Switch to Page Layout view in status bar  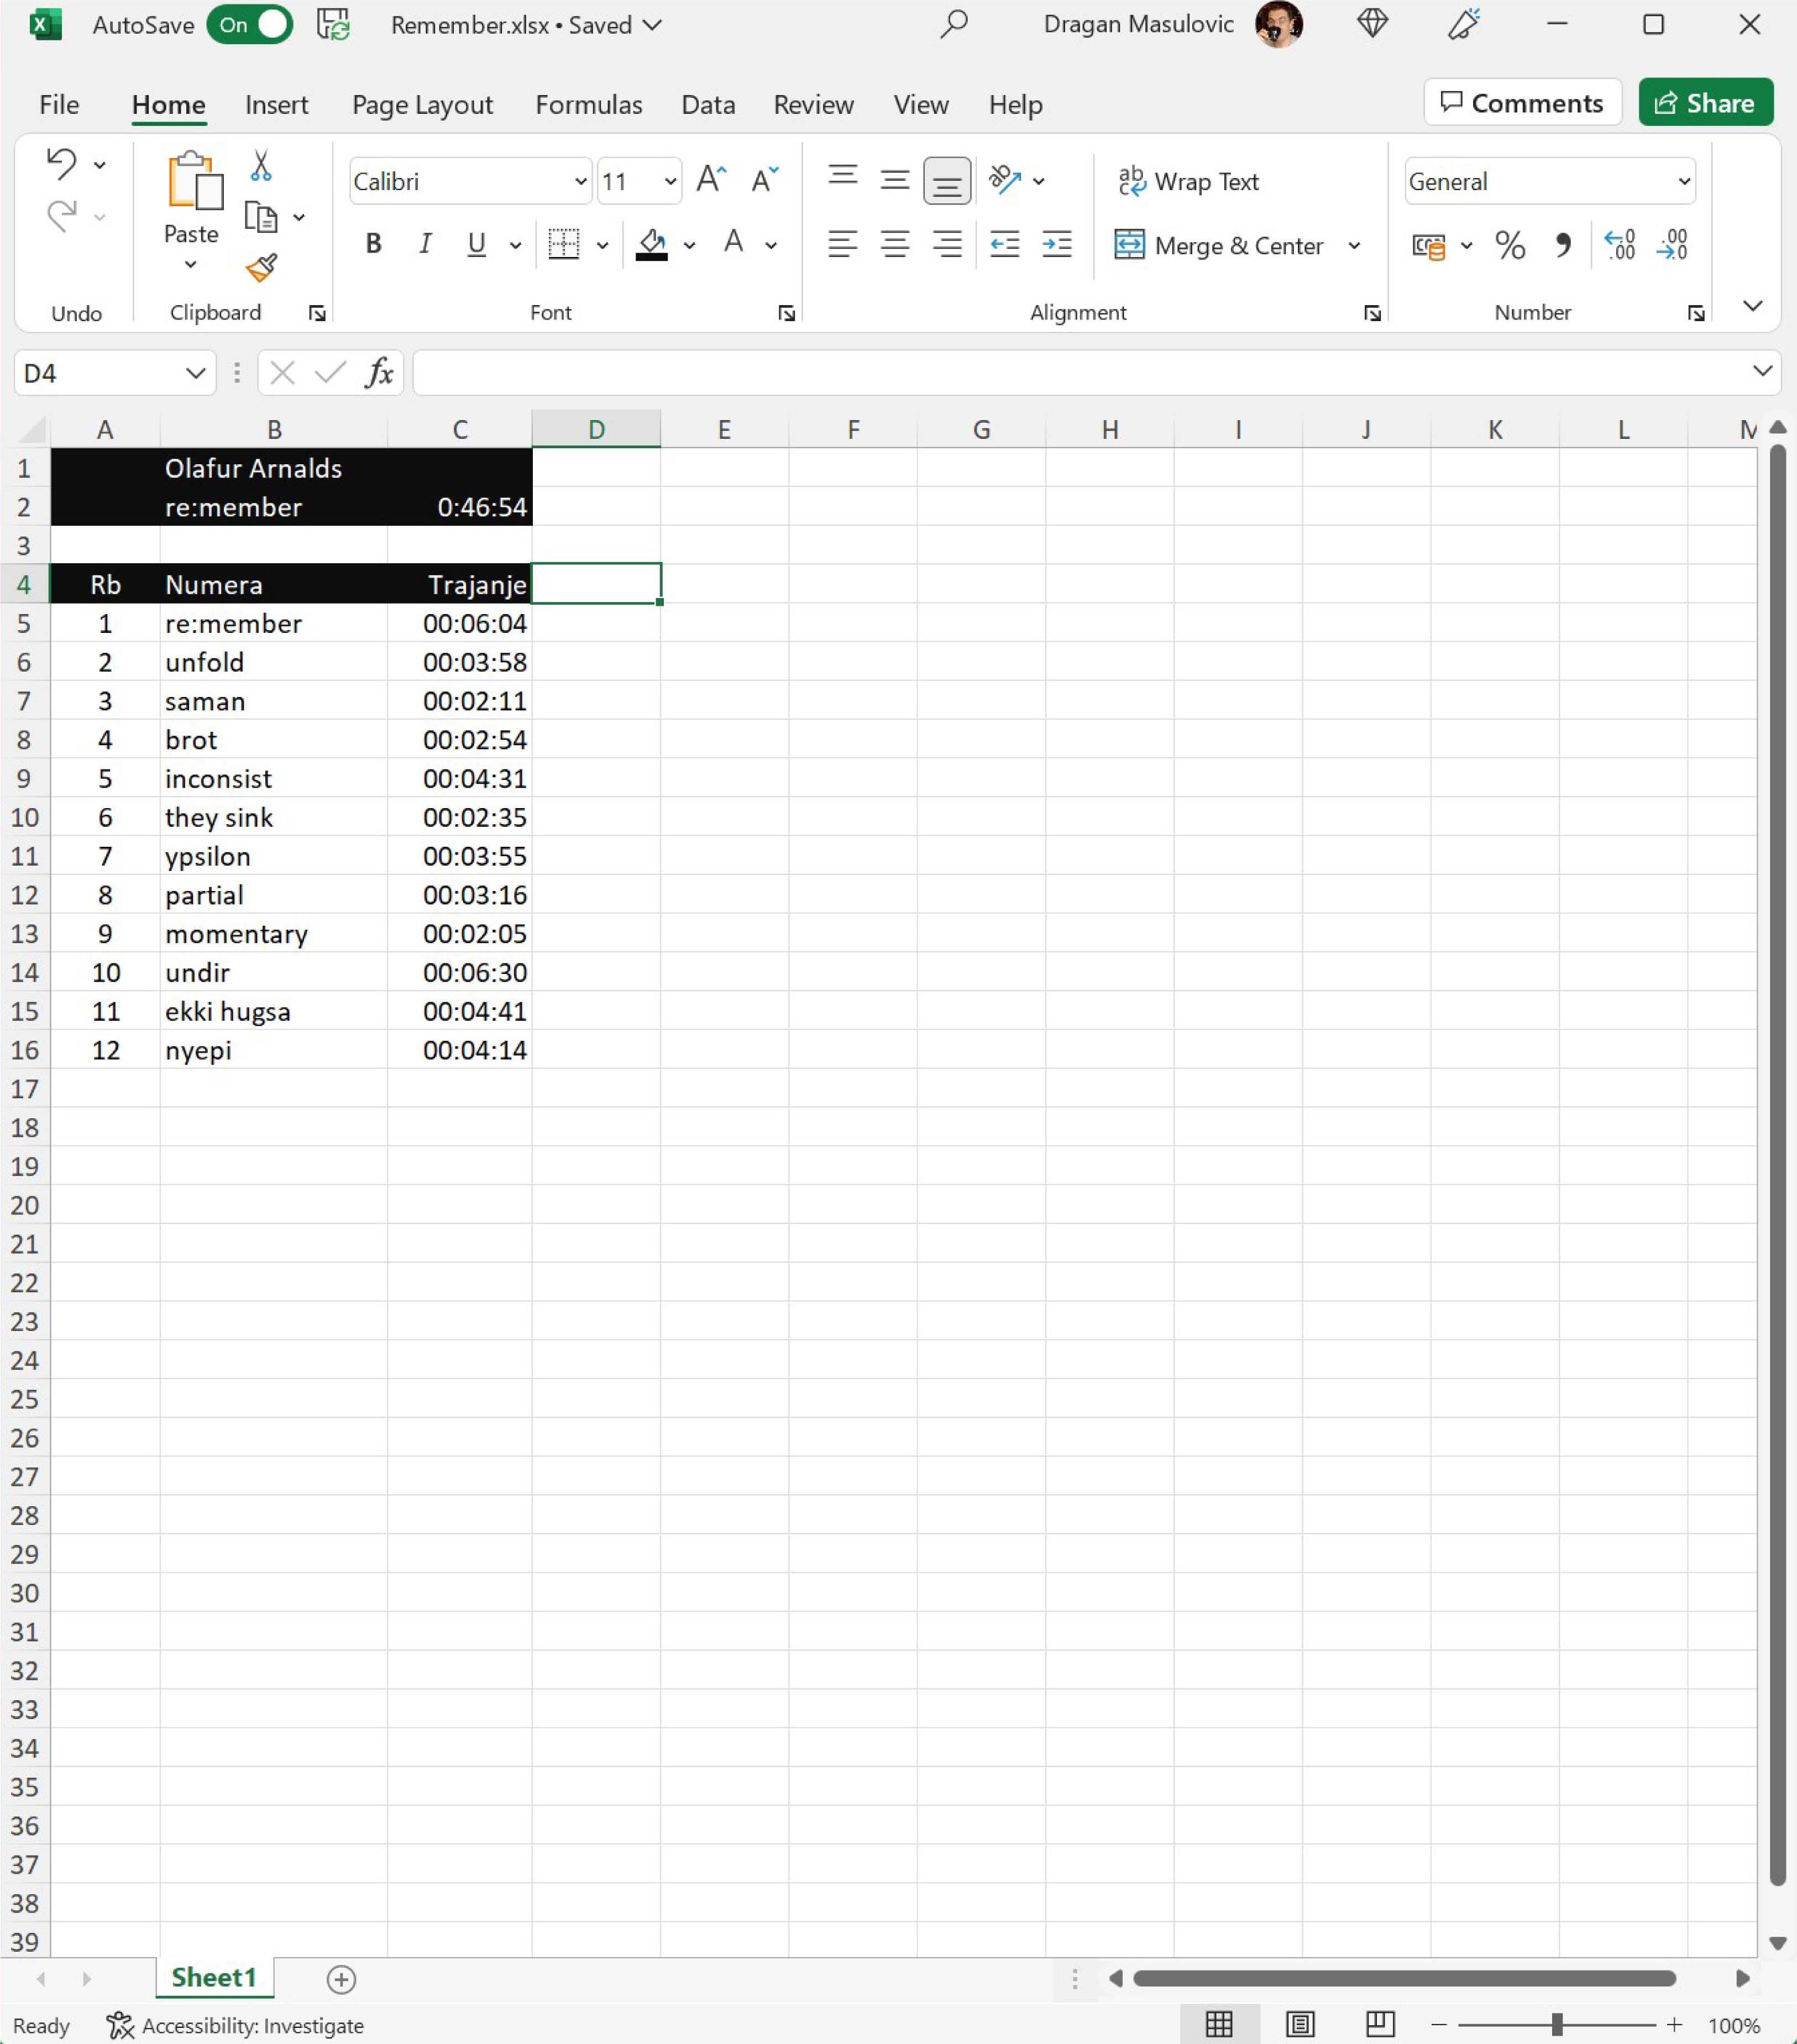tap(1299, 2025)
